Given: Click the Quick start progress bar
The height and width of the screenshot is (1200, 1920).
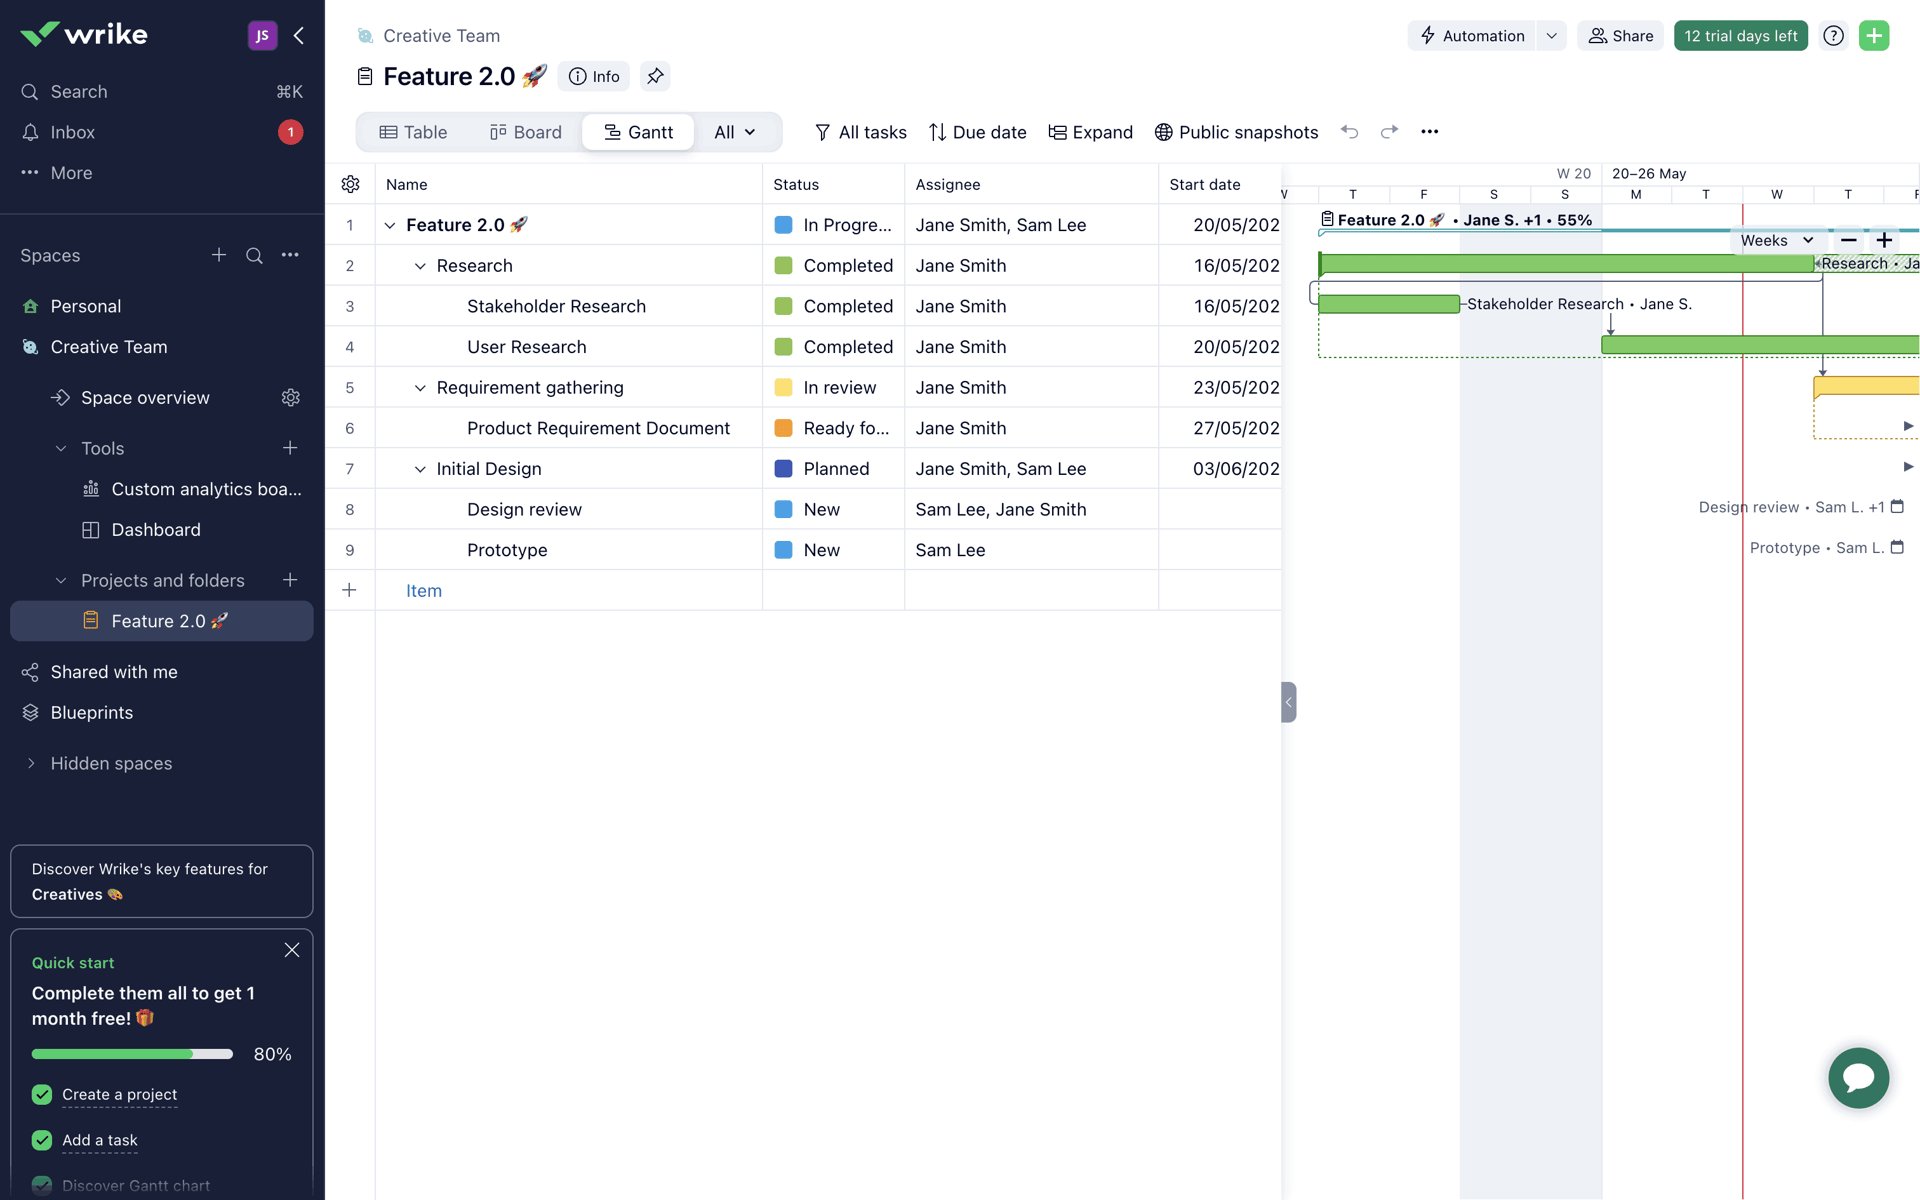Looking at the screenshot, I should tap(132, 1054).
